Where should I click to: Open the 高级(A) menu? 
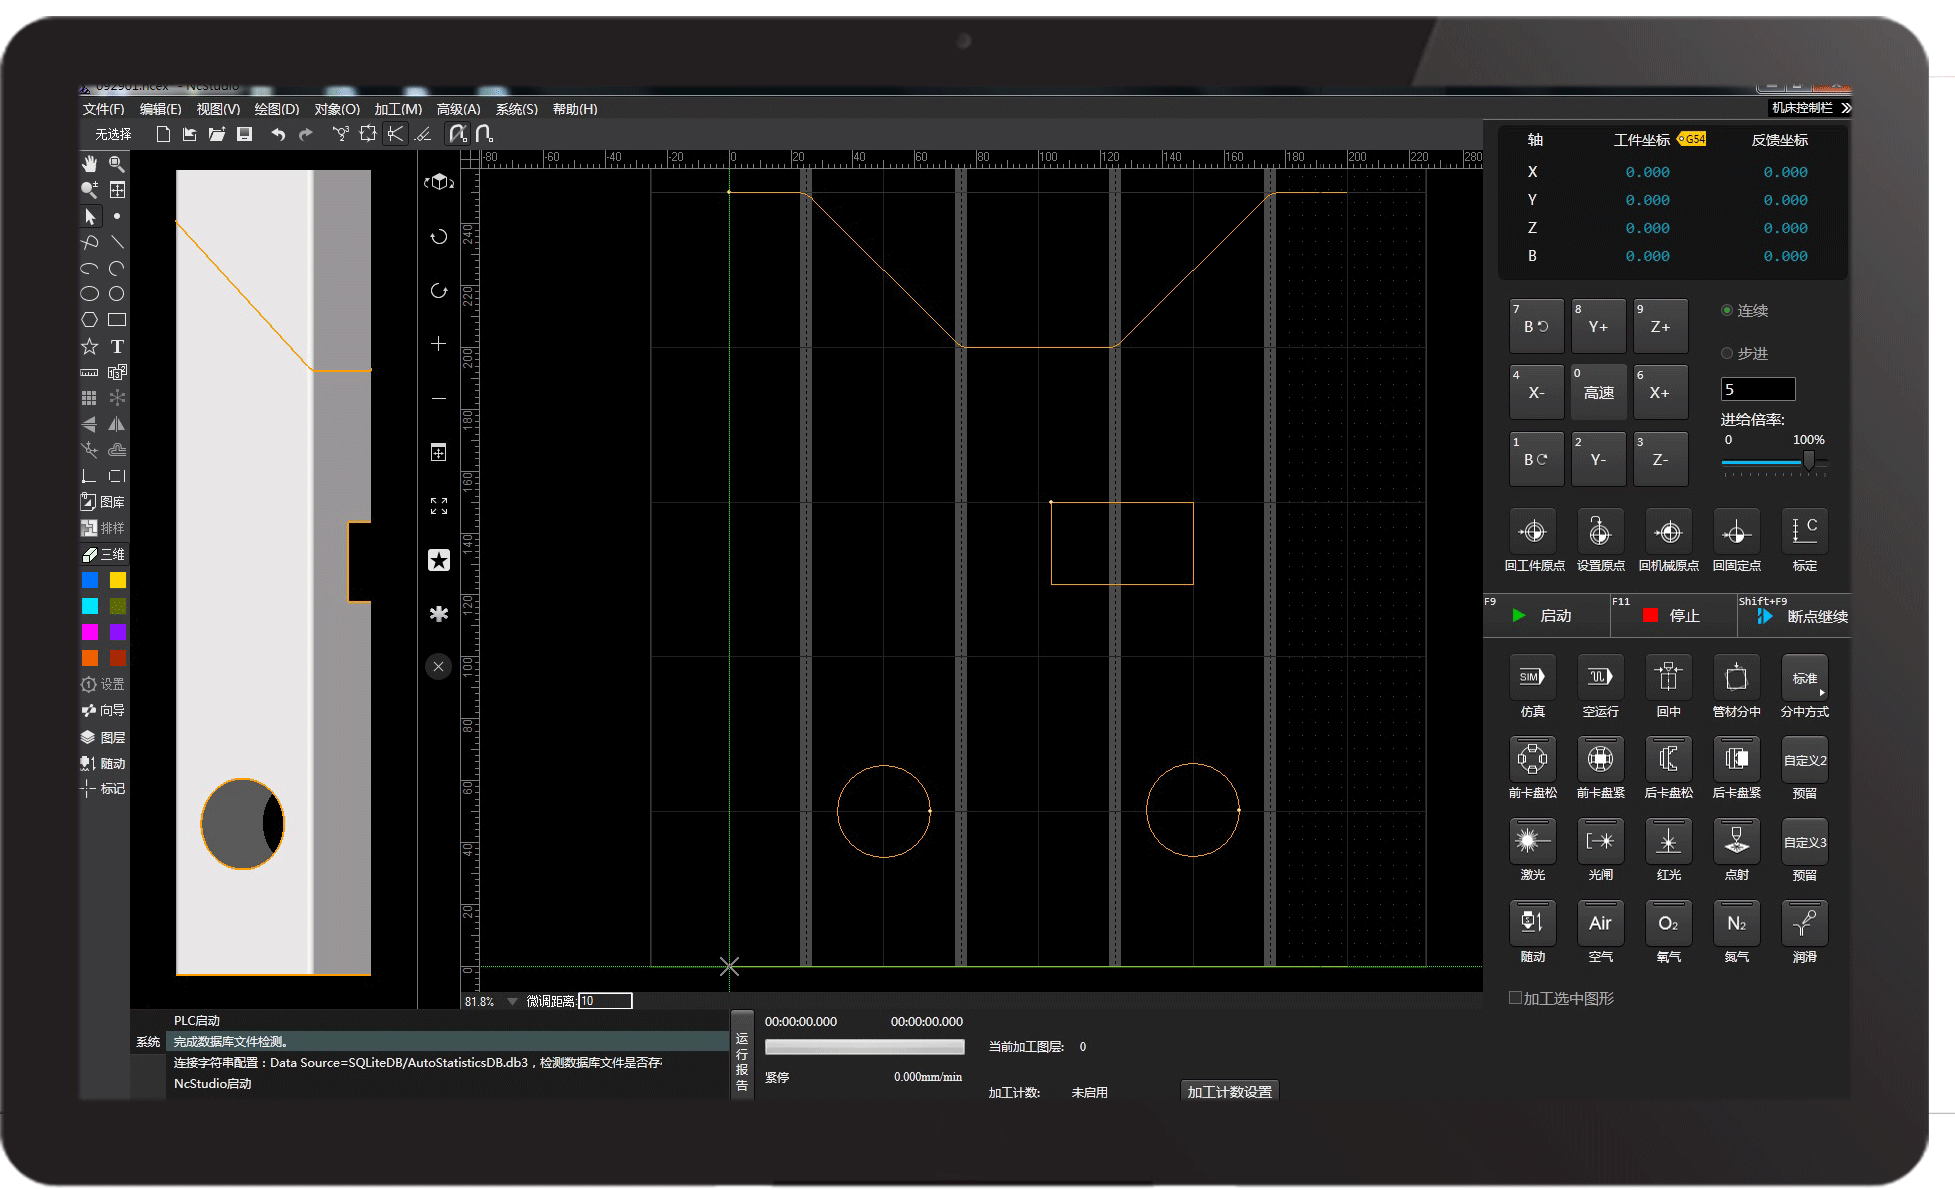[x=459, y=109]
